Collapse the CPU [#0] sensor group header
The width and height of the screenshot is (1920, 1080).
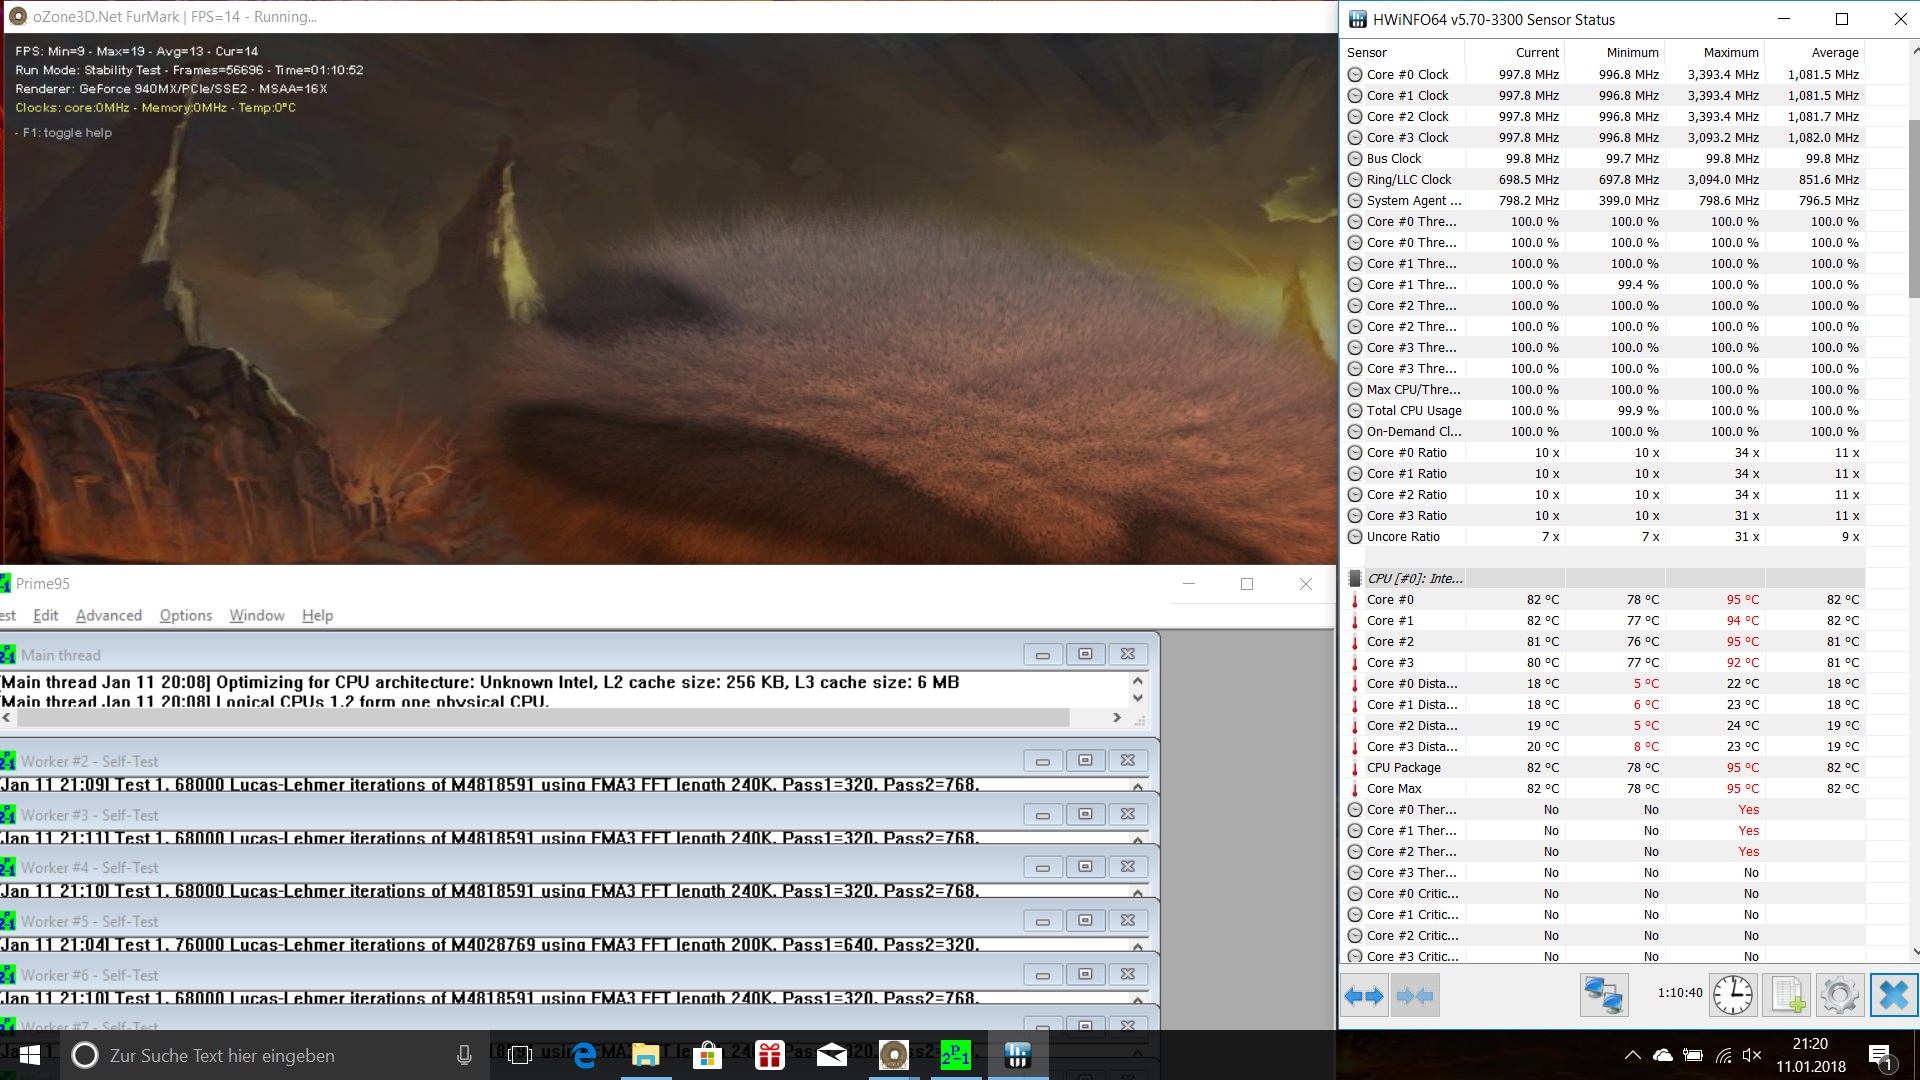1414,578
